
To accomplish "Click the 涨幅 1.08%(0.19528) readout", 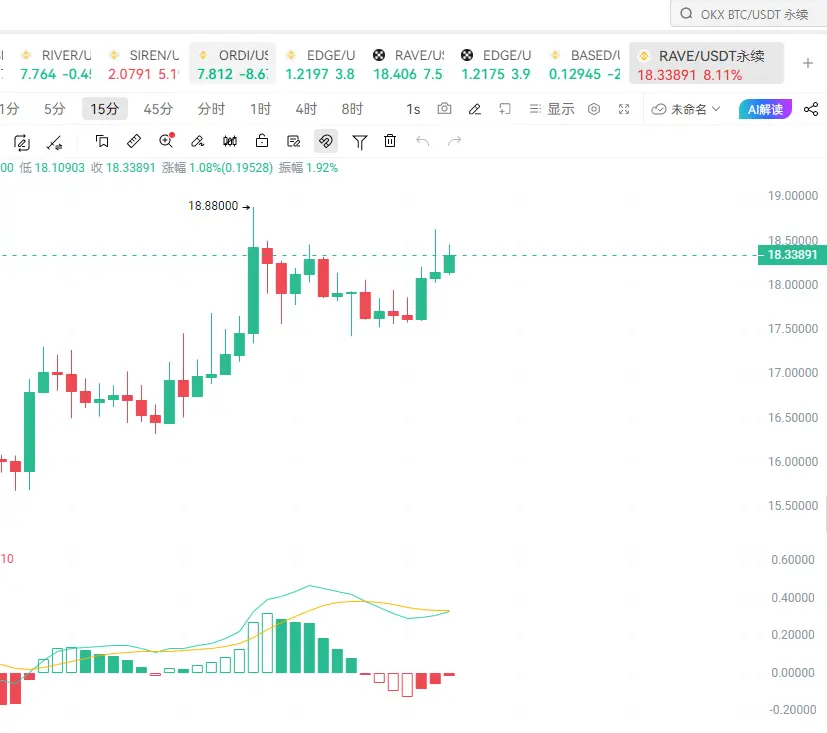I will coord(217,168).
